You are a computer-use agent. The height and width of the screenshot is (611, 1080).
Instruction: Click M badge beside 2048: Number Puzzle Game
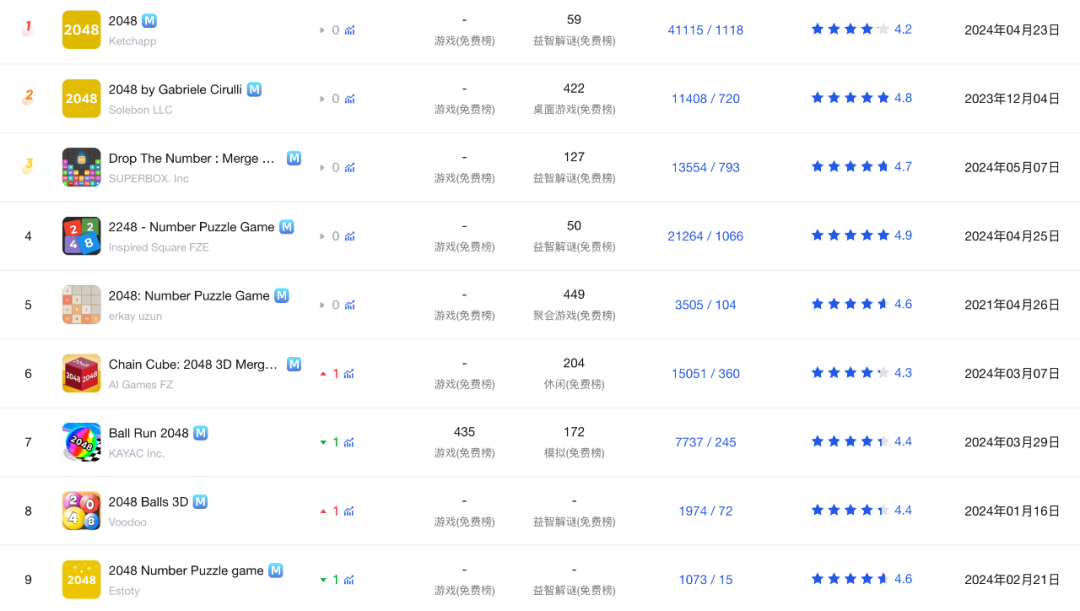(282, 296)
